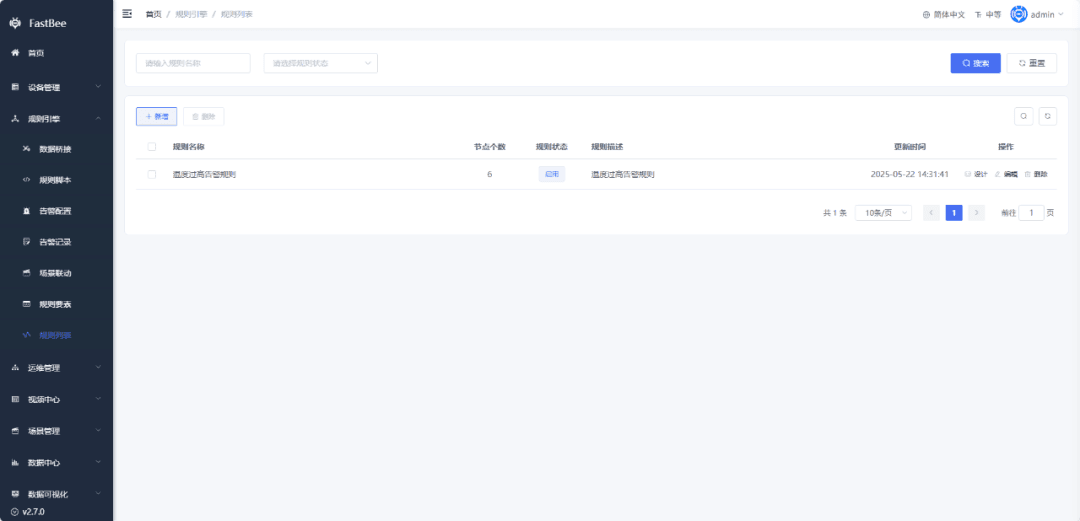Collapse the 规则引擎 menu chevron
This screenshot has height=521, width=1080.
pyautogui.click(x=98, y=118)
